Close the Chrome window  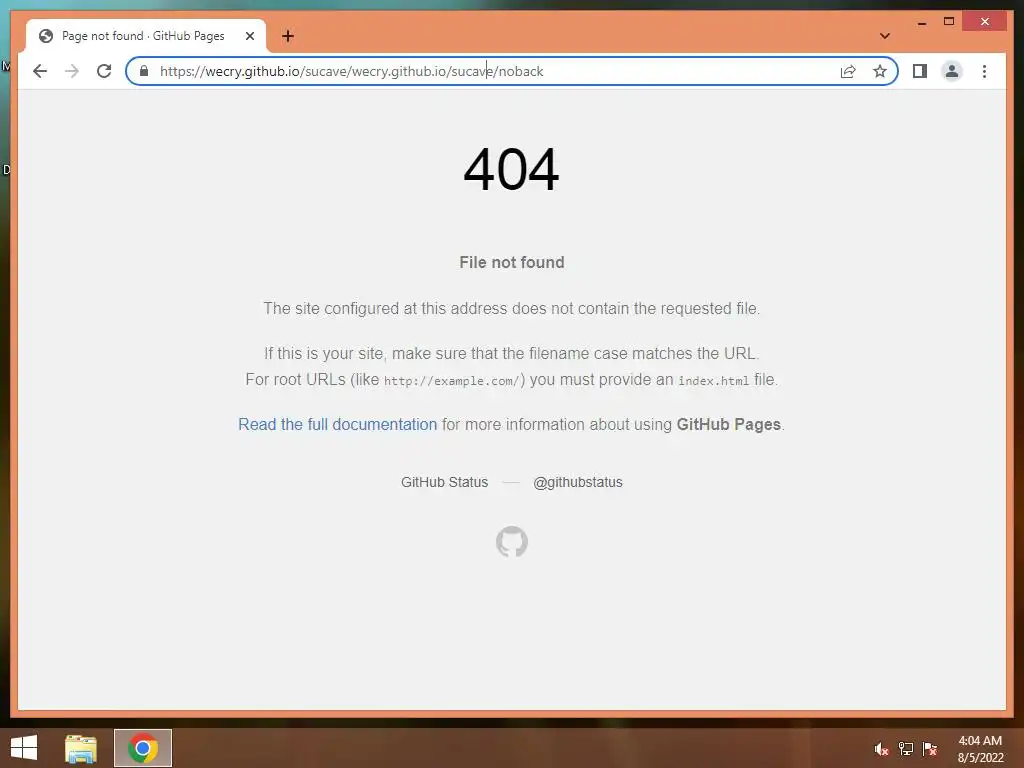[x=985, y=22]
